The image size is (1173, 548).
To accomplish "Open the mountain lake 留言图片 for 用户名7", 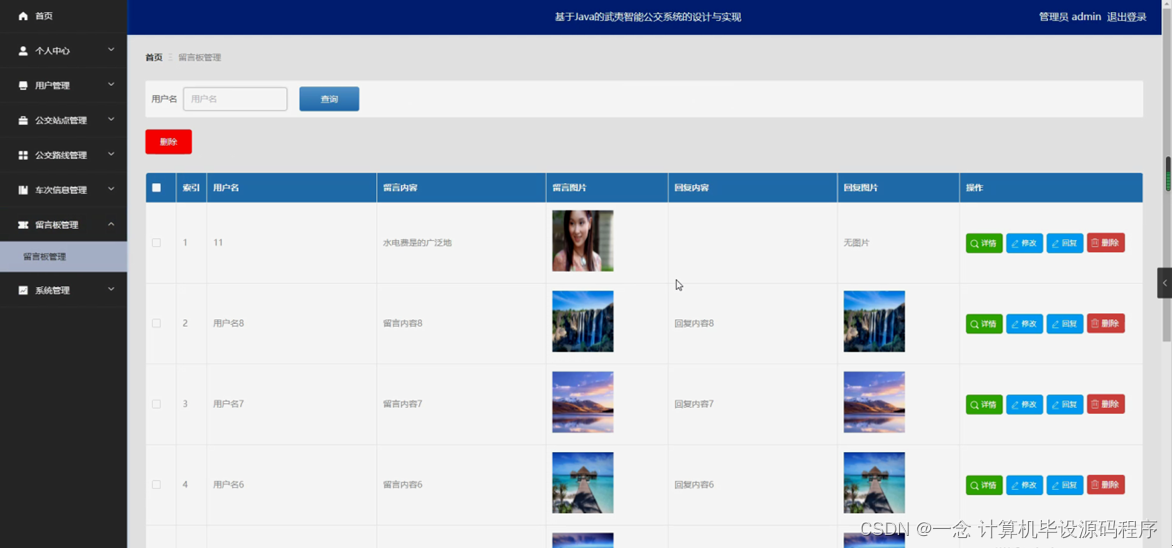I will pyautogui.click(x=583, y=402).
